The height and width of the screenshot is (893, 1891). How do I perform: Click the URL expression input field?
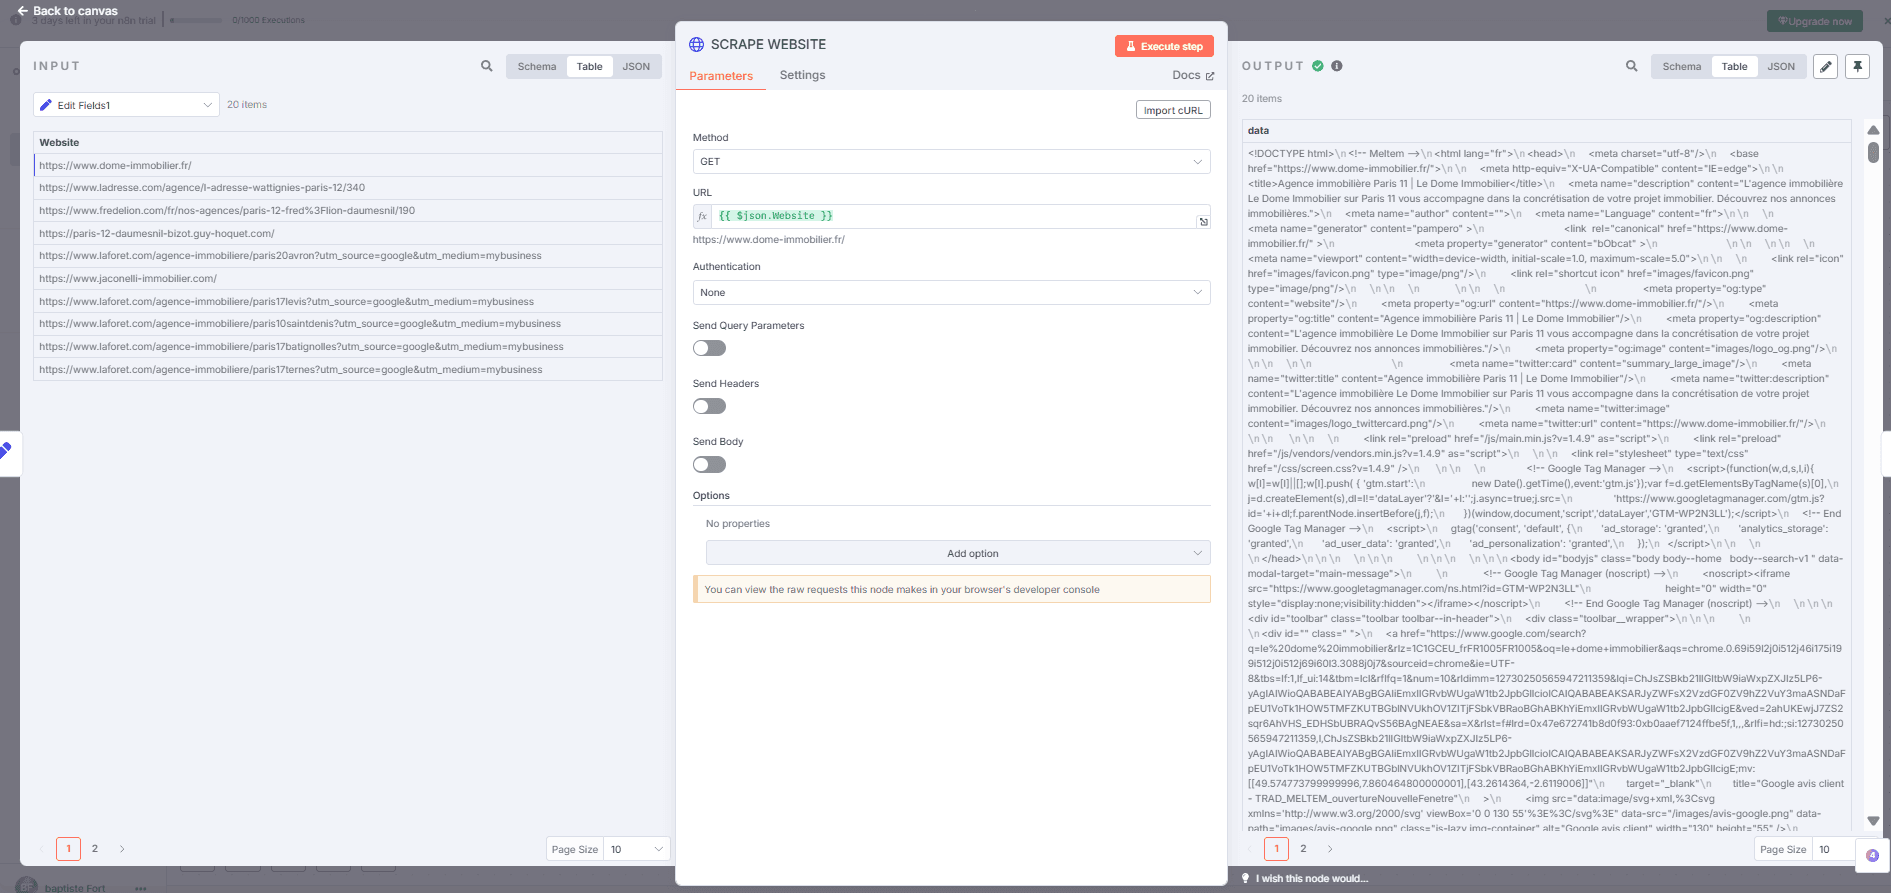953,216
